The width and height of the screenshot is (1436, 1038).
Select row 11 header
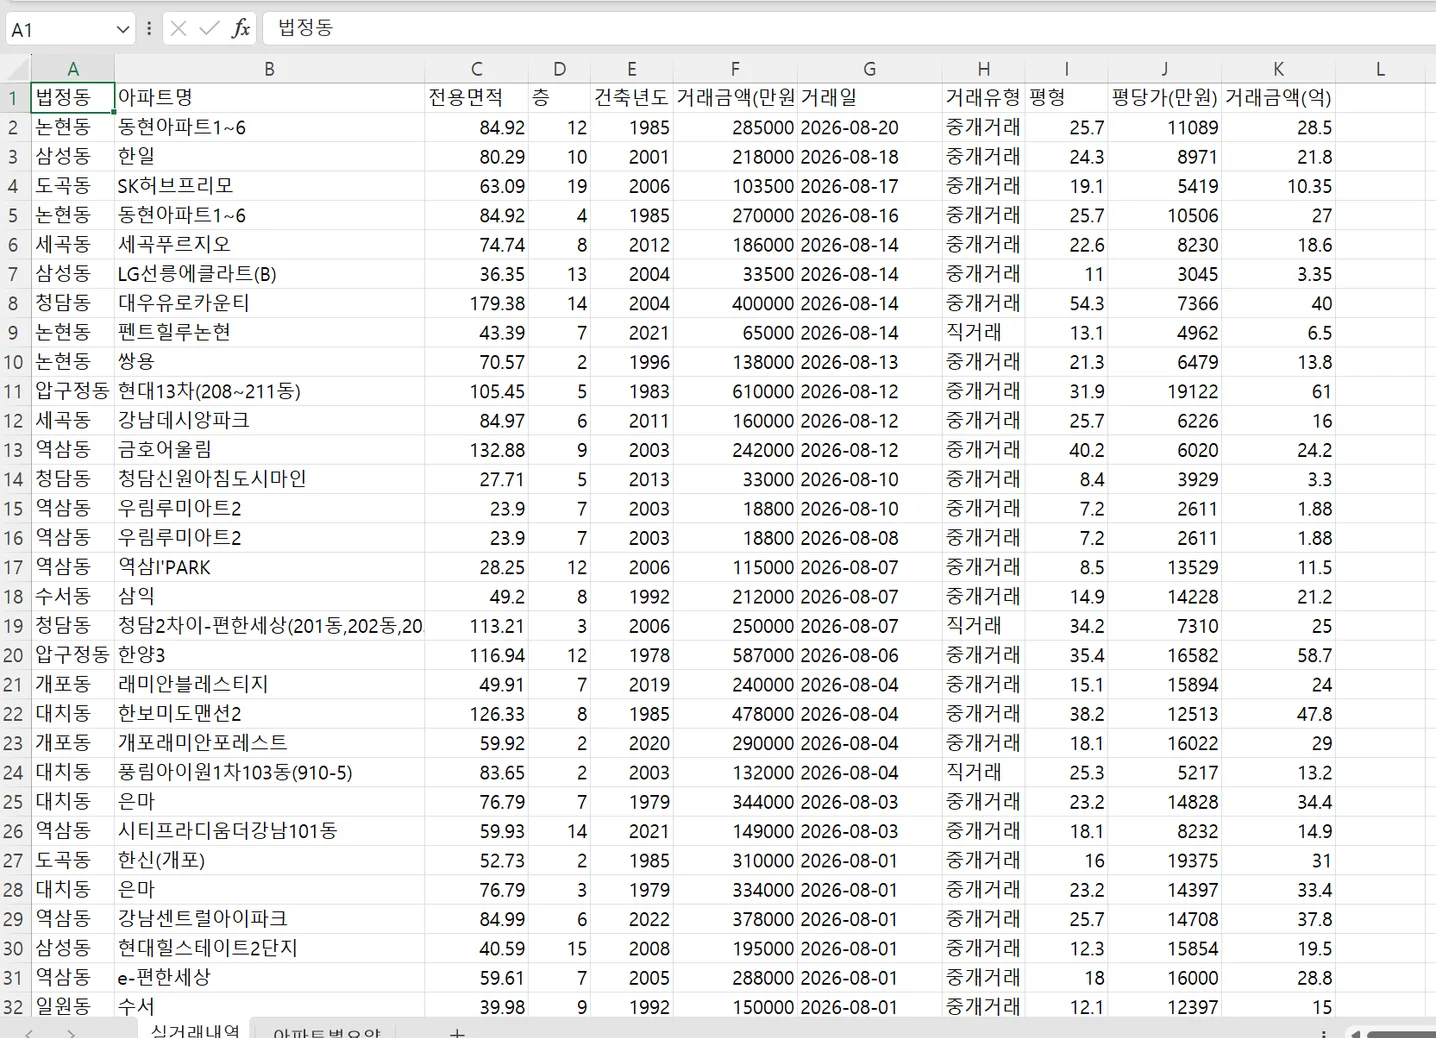[14, 391]
